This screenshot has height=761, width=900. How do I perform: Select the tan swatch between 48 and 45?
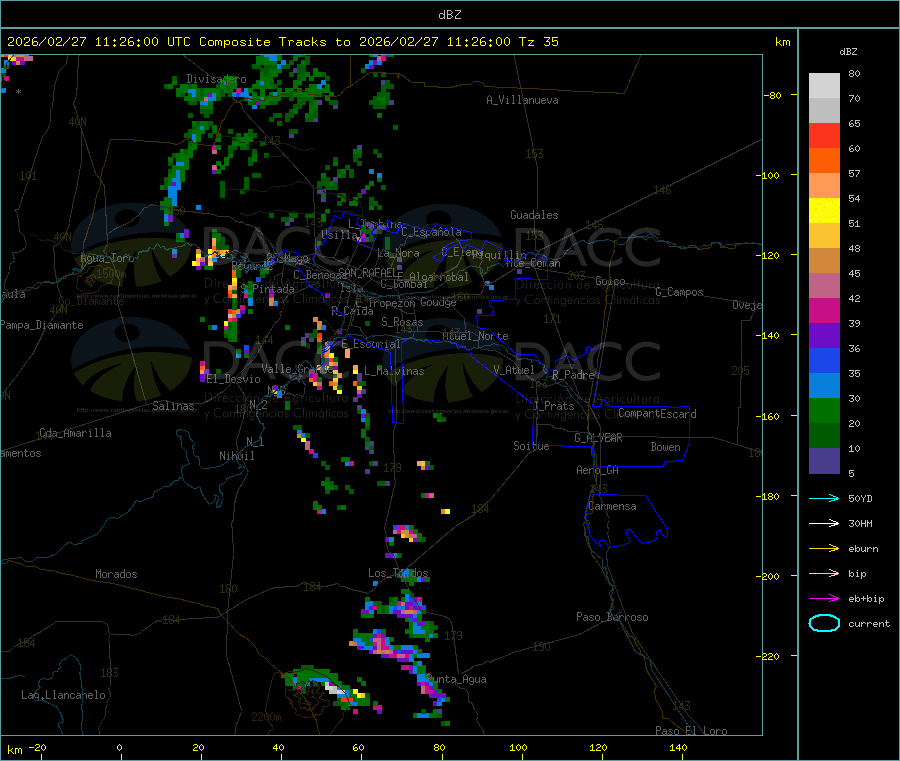click(824, 261)
